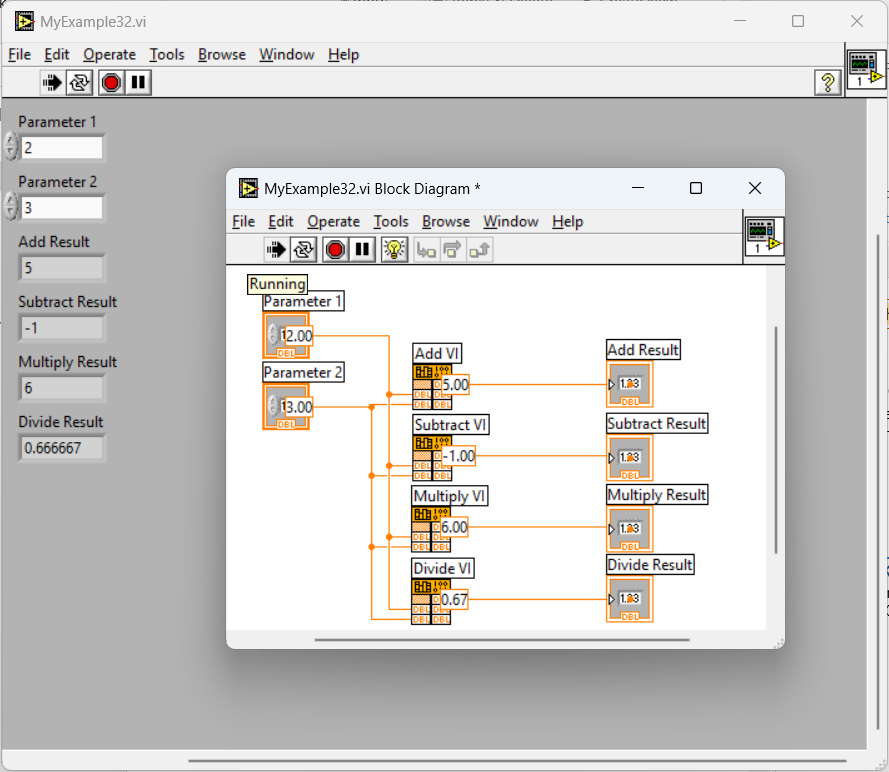The height and width of the screenshot is (772, 889).
Task: Abort execution in front panel toolbar
Action: point(111,83)
